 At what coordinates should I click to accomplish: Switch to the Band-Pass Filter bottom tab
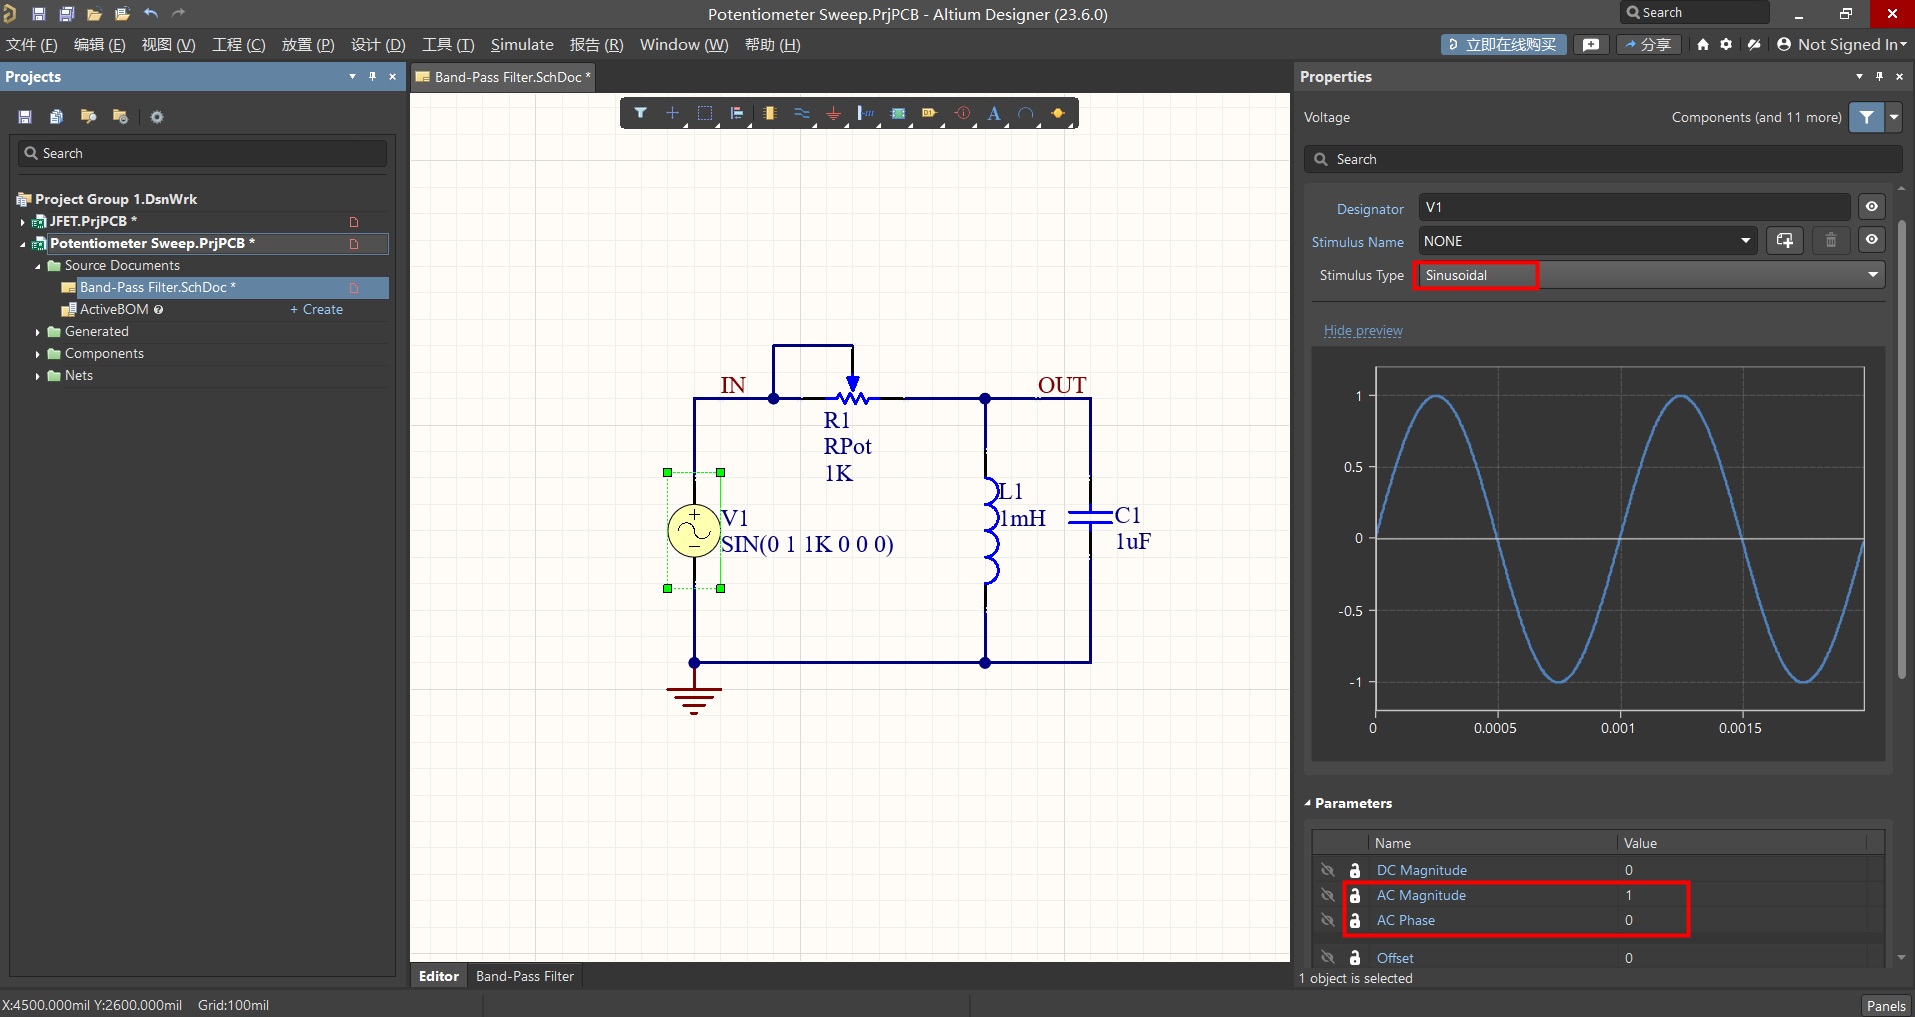click(x=525, y=976)
